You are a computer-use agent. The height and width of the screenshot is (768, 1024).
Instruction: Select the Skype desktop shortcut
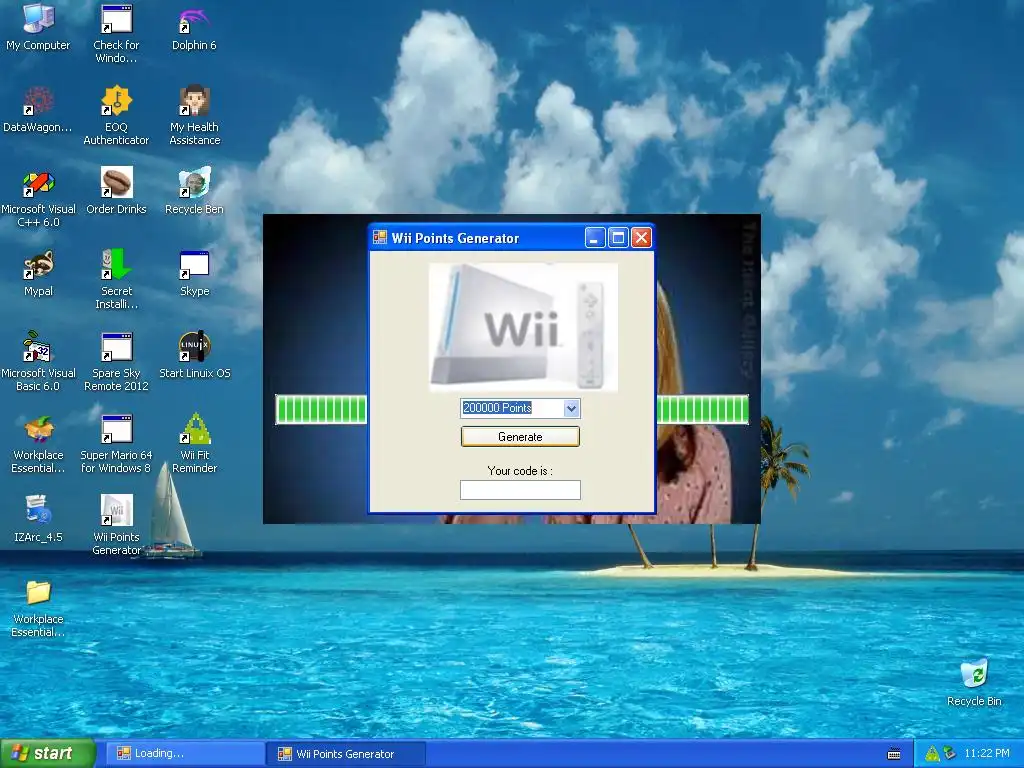pyautogui.click(x=195, y=273)
